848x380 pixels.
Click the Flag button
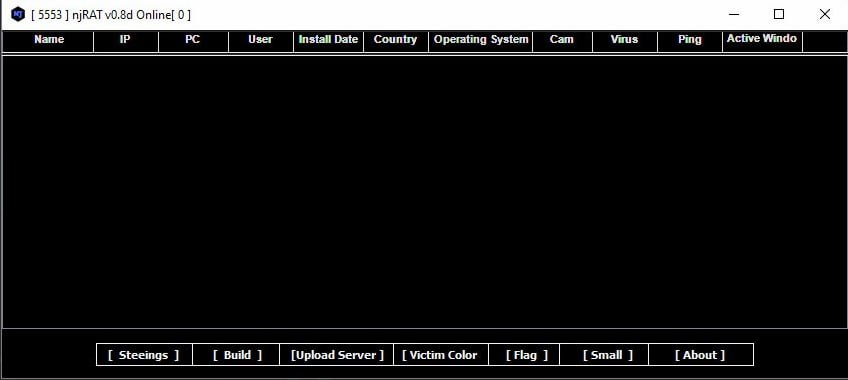(x=524, y=355)
